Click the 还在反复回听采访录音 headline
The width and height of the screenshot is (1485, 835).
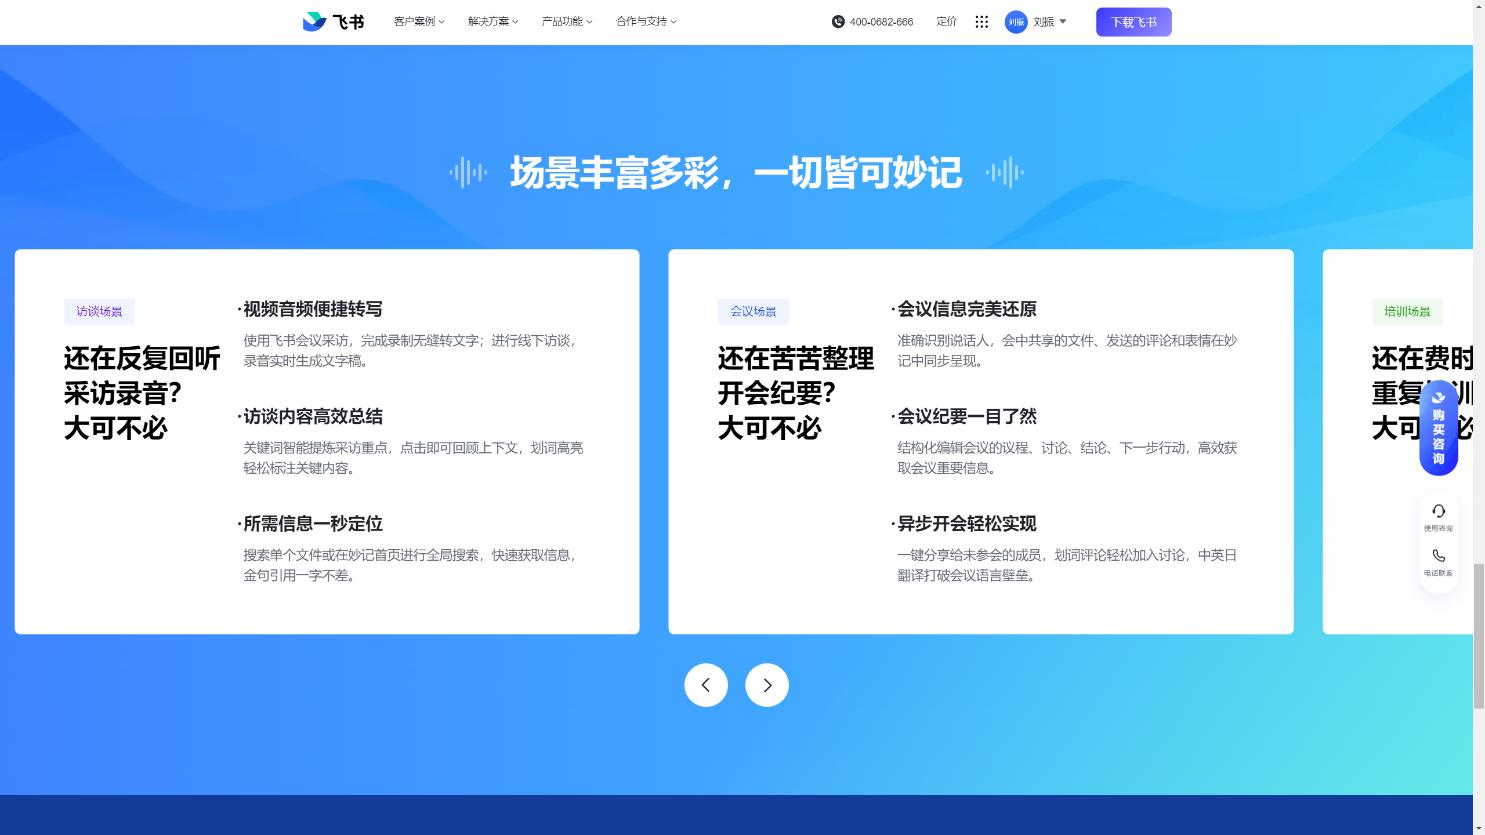[142, 393]
